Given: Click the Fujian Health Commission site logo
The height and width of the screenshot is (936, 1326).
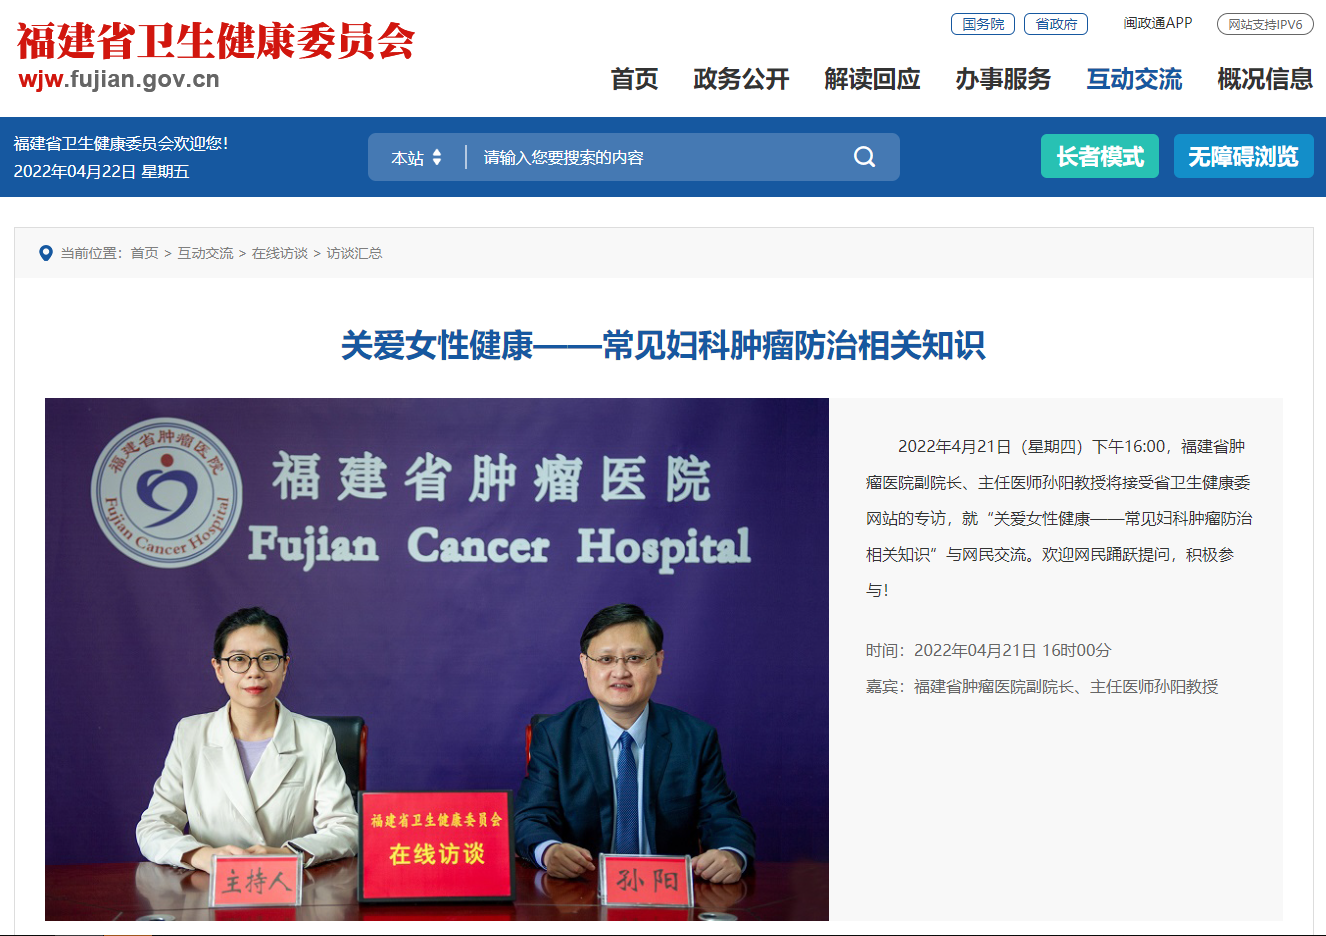Looking at the screenshot, I should tap(216, 56).
